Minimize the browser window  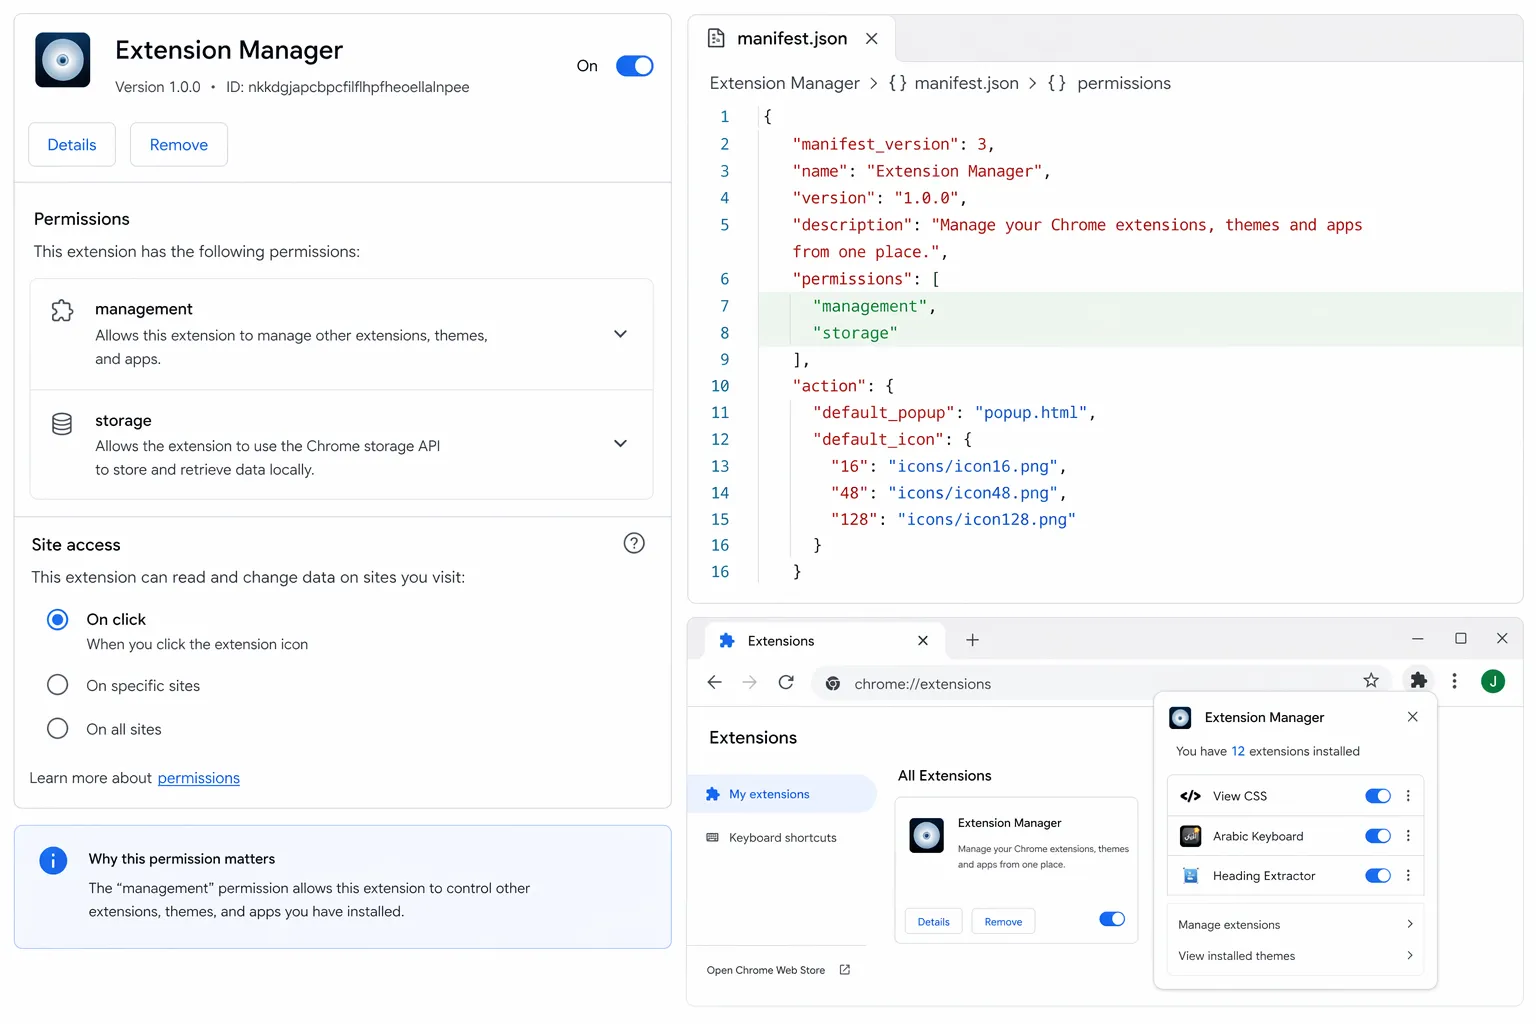[1418, 638]
